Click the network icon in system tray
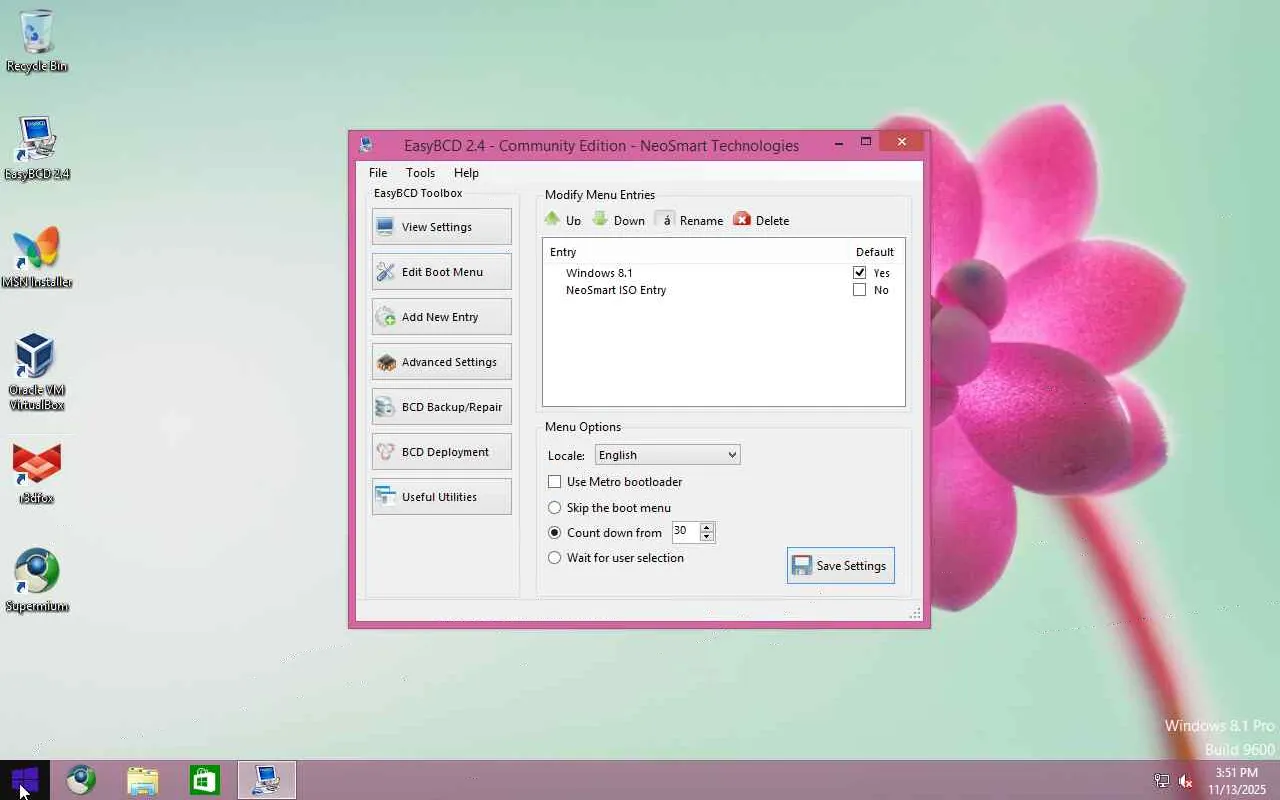Screen dimensions: 1280x800 (x=1162, y=781)
